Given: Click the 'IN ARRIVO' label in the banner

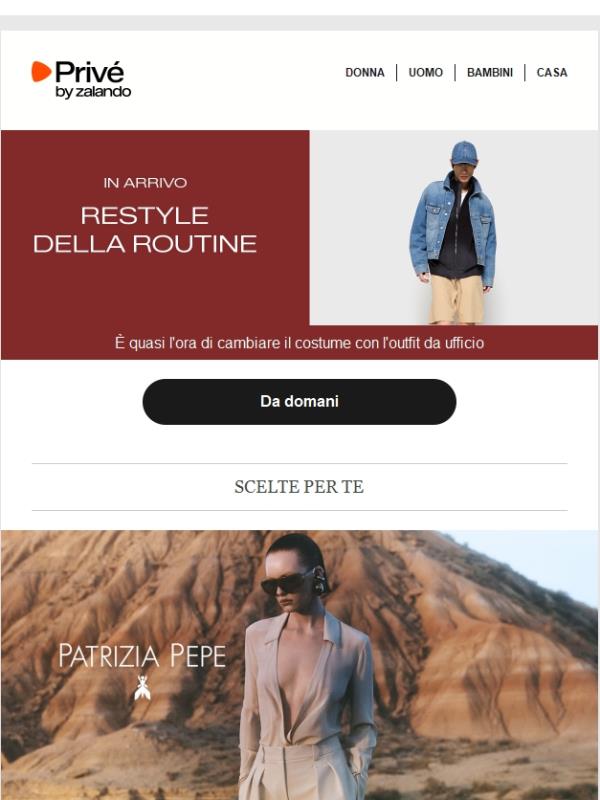Looking at the screenshot, I should [x=145, y=183].
